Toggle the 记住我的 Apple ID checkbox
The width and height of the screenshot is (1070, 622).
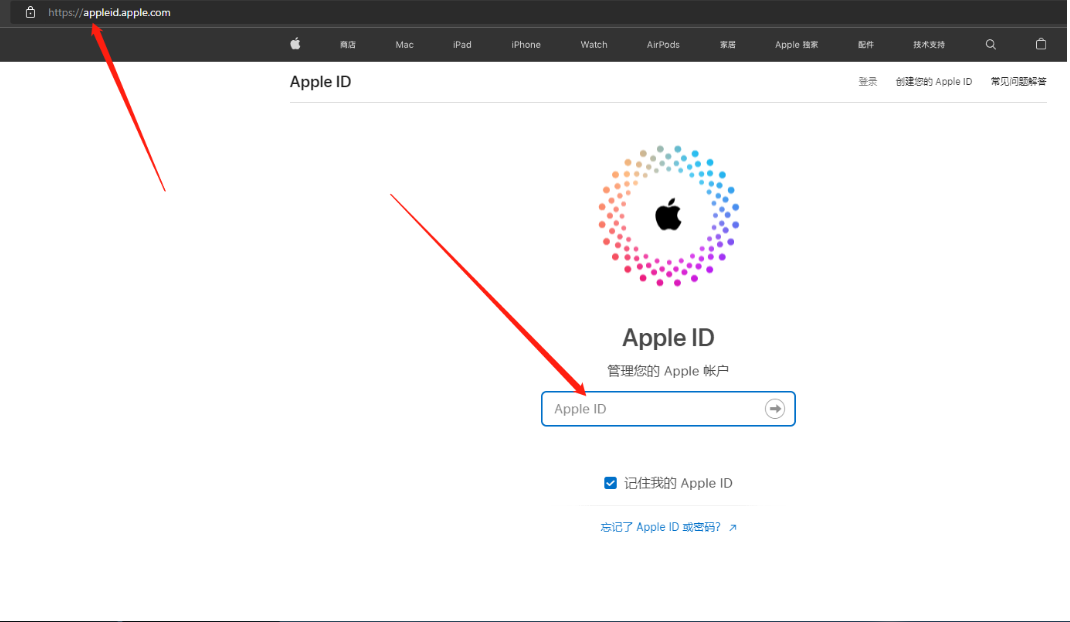(x=610, y=483)
